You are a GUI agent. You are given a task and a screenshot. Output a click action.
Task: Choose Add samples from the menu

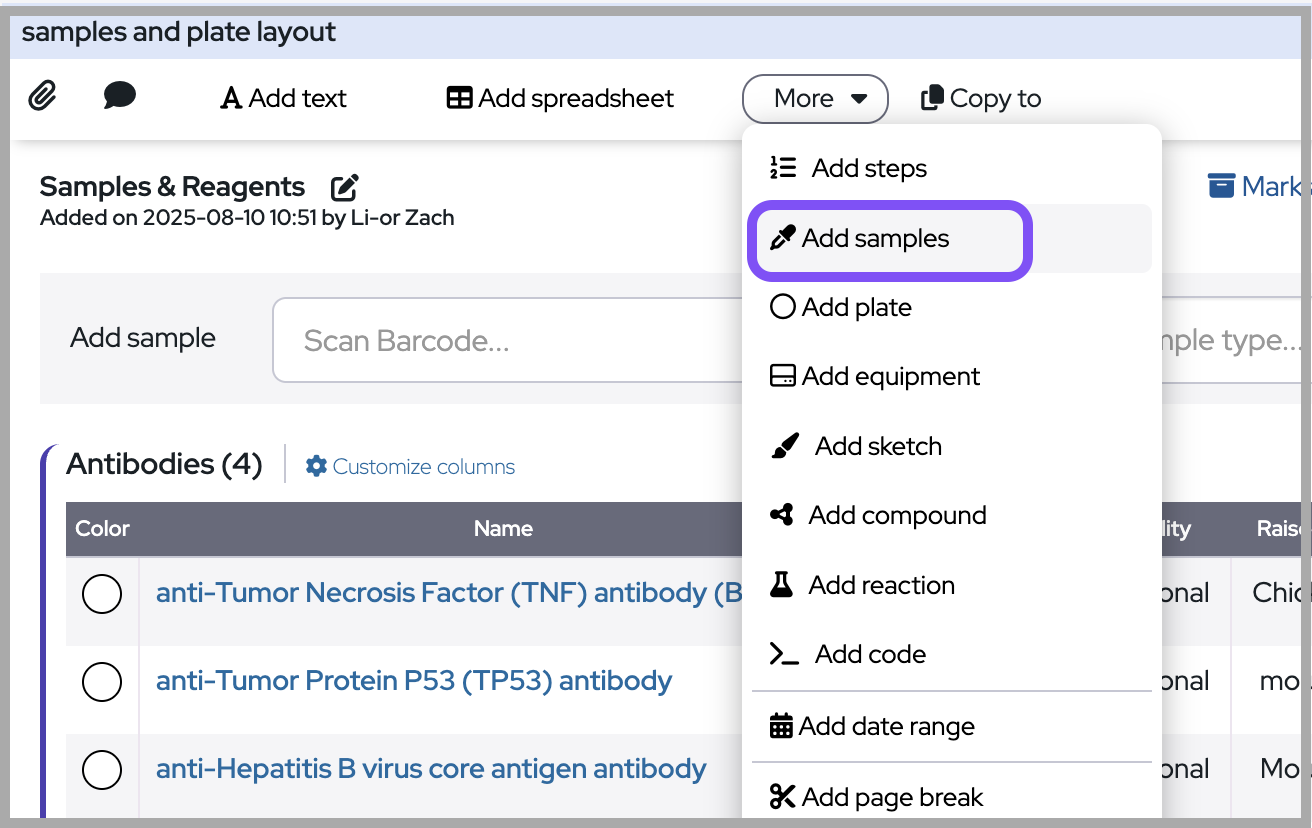(x=875, y=239)
